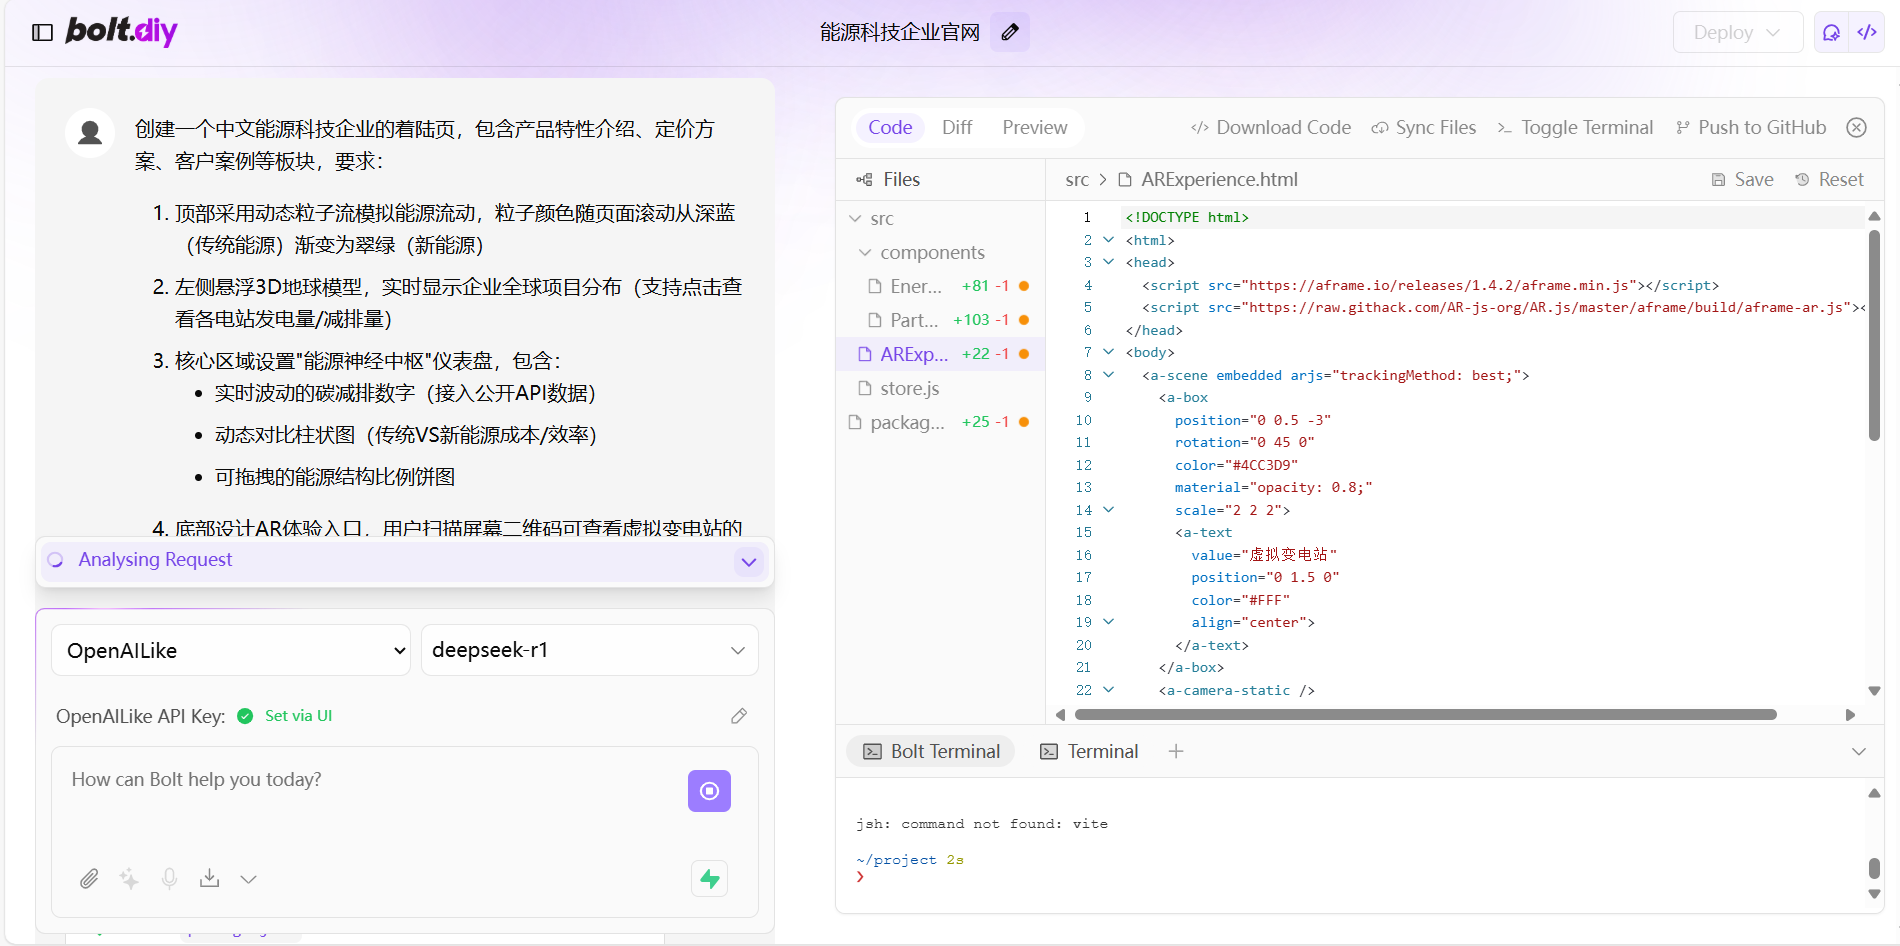
Task: Click the editor horizontal scrollbar
Action: [x=1425, y=715]
